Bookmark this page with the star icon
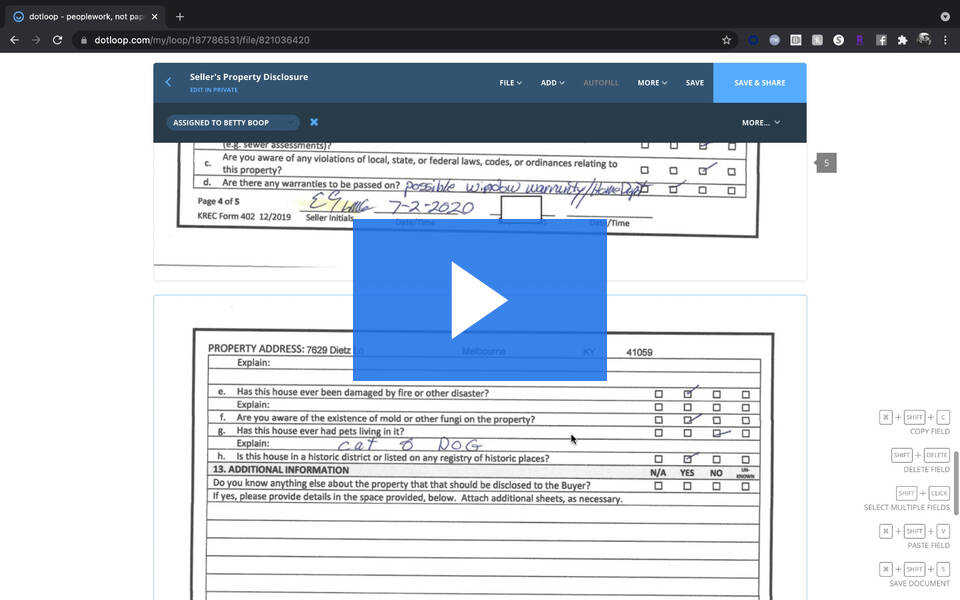The image size is (960, 600). tap(726, 40)
